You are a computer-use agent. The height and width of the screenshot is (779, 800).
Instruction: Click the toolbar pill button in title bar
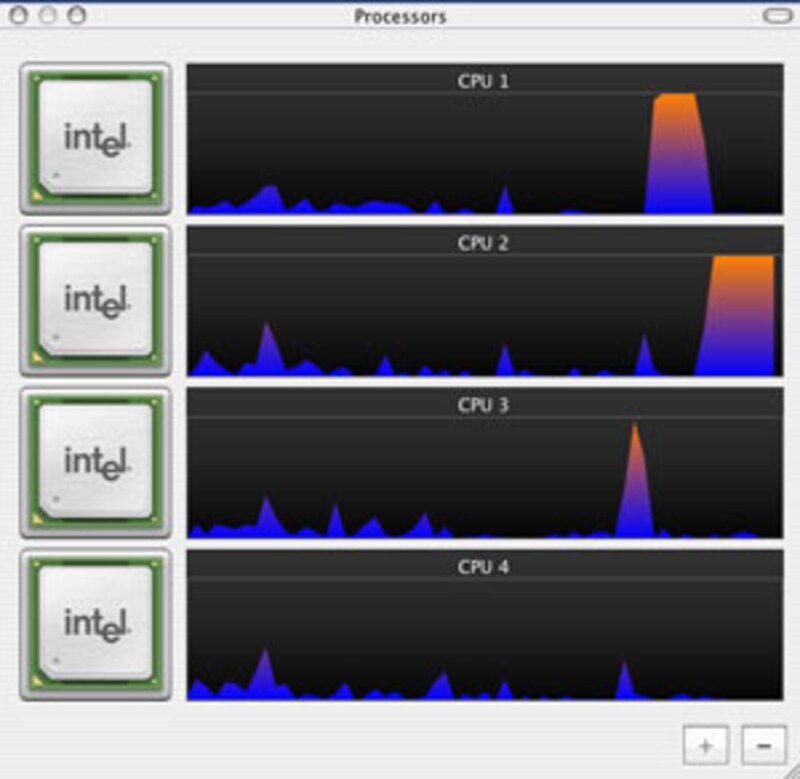(x=776, y=16)
